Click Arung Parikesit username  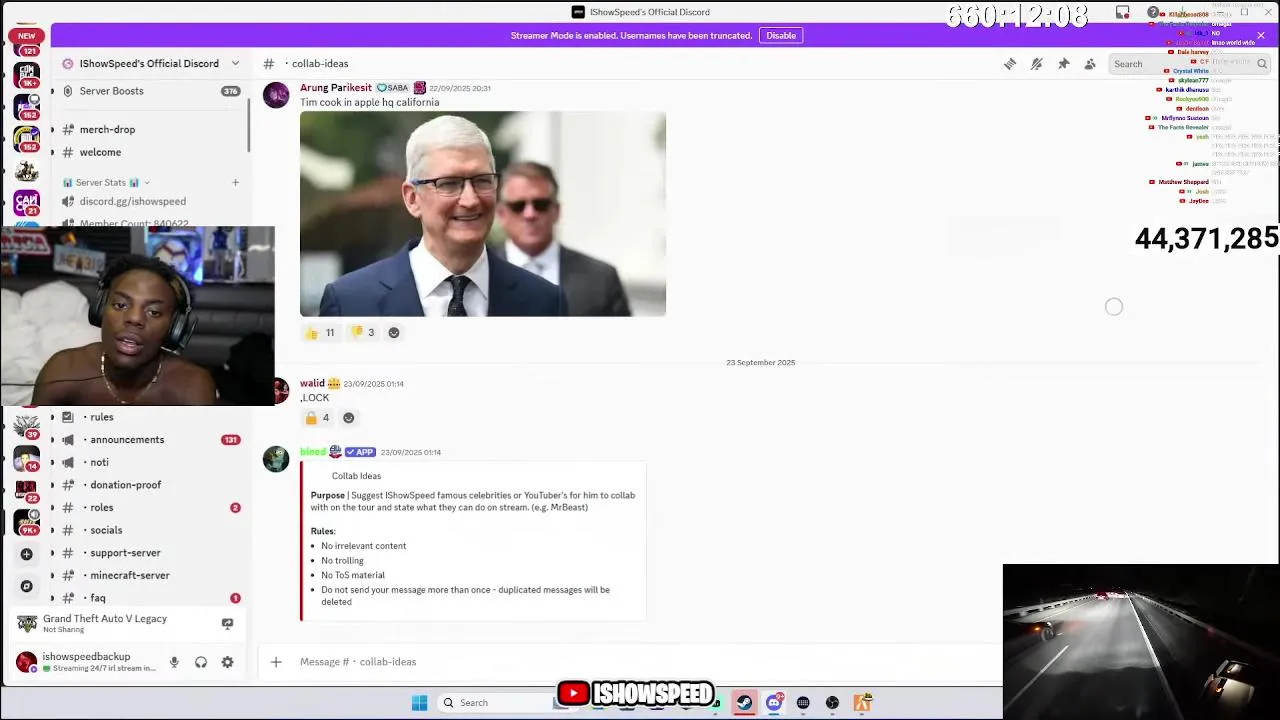click(x=336, y=88)
